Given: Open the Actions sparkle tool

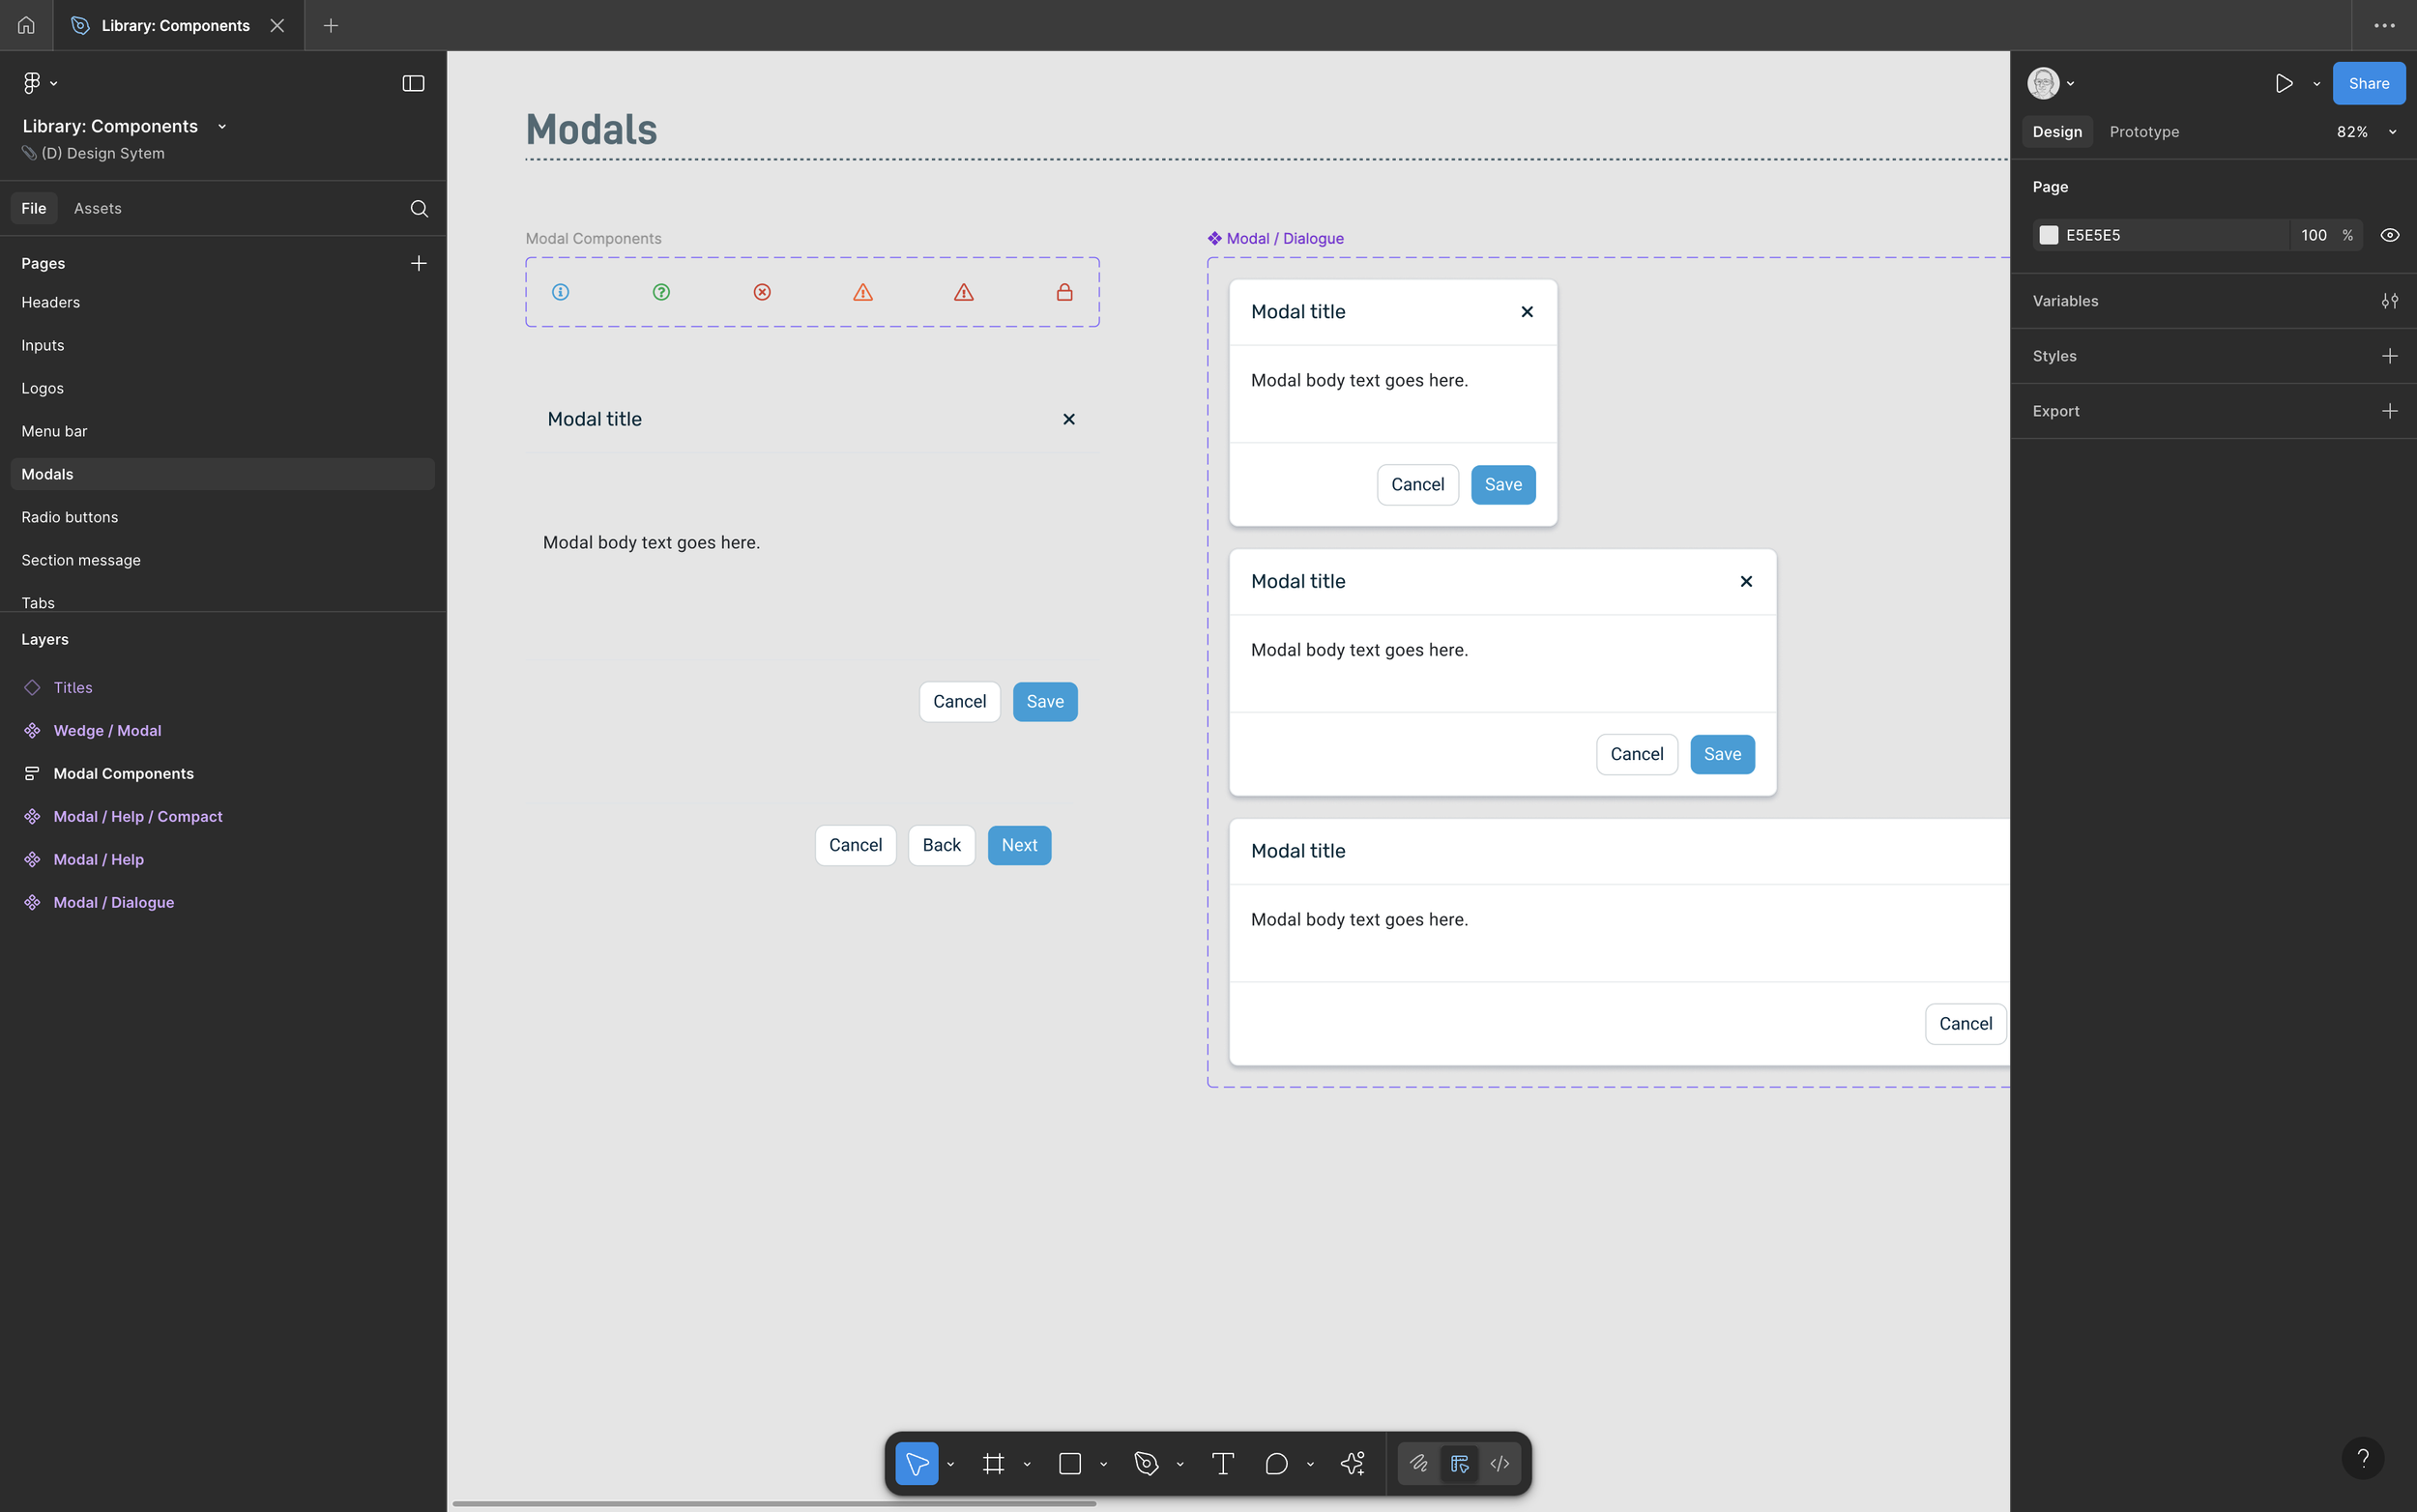Looking at the screenshot, I should [x=1353, y=1464].
